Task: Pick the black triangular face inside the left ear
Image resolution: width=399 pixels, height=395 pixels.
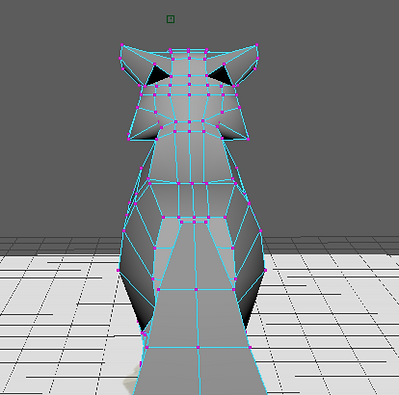Action: point(157,76)
